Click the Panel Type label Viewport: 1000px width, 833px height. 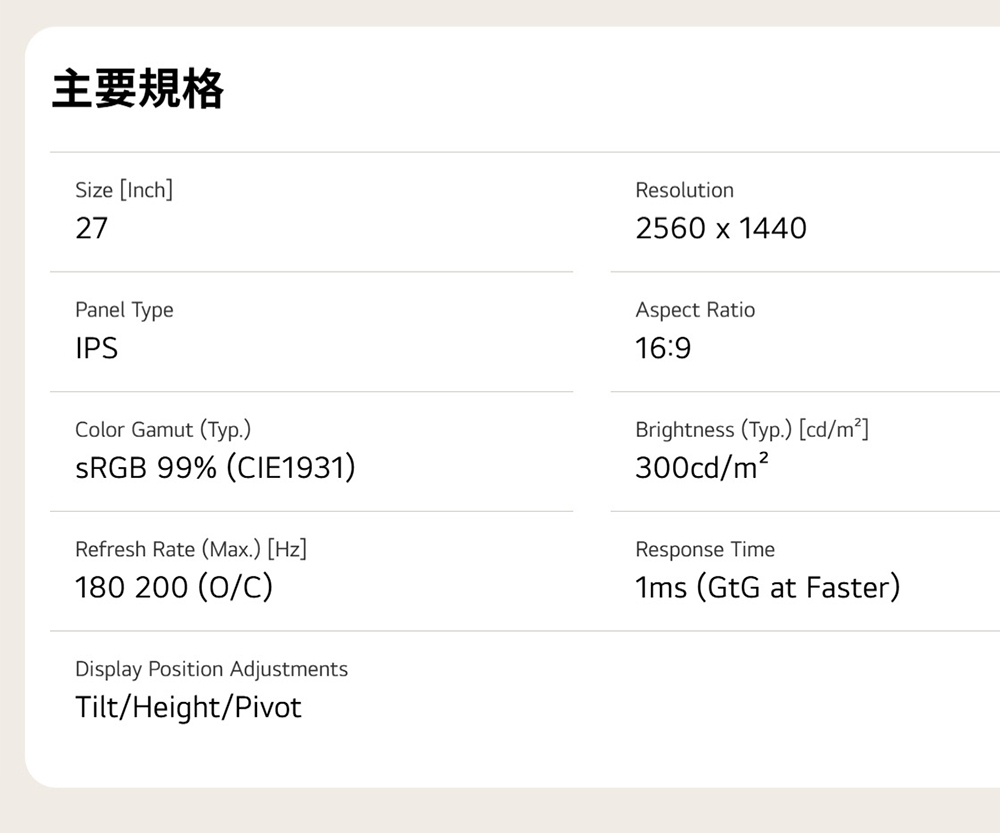point(124,310)
